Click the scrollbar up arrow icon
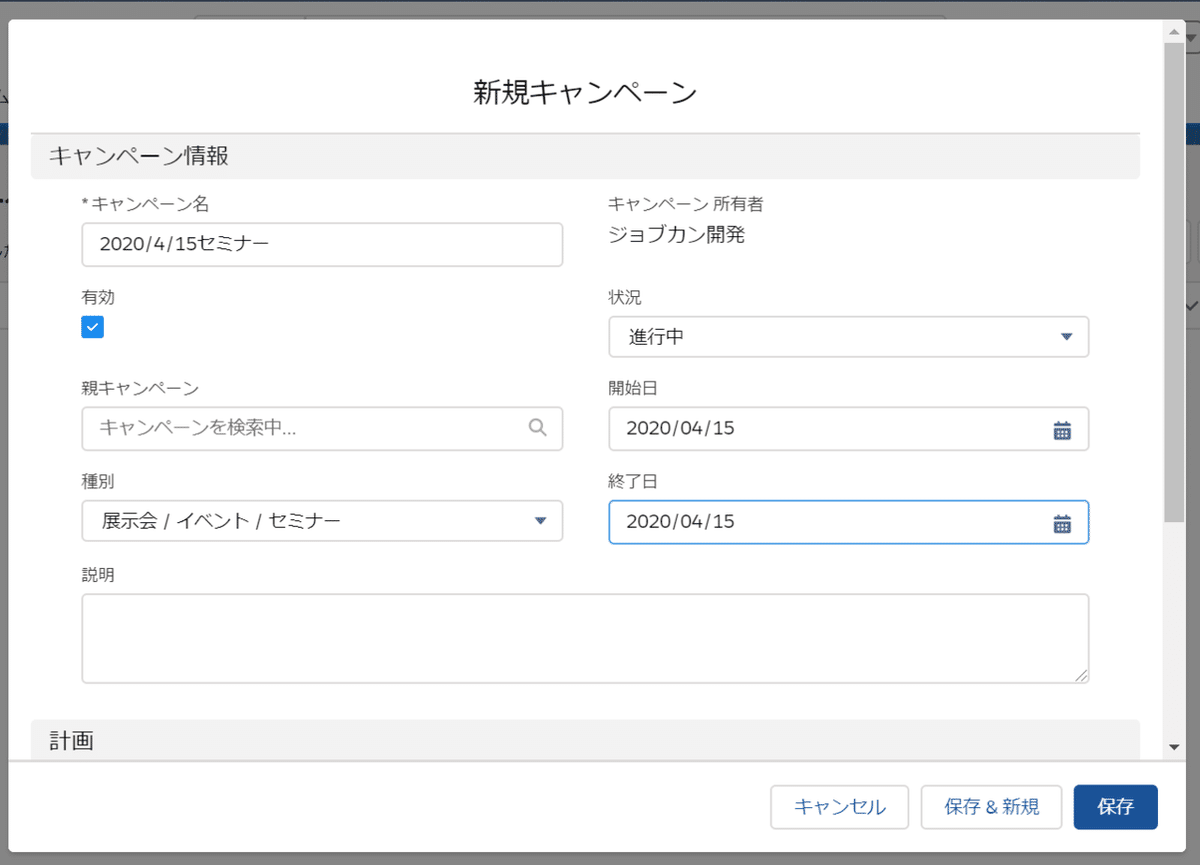 pos(1173,31)
